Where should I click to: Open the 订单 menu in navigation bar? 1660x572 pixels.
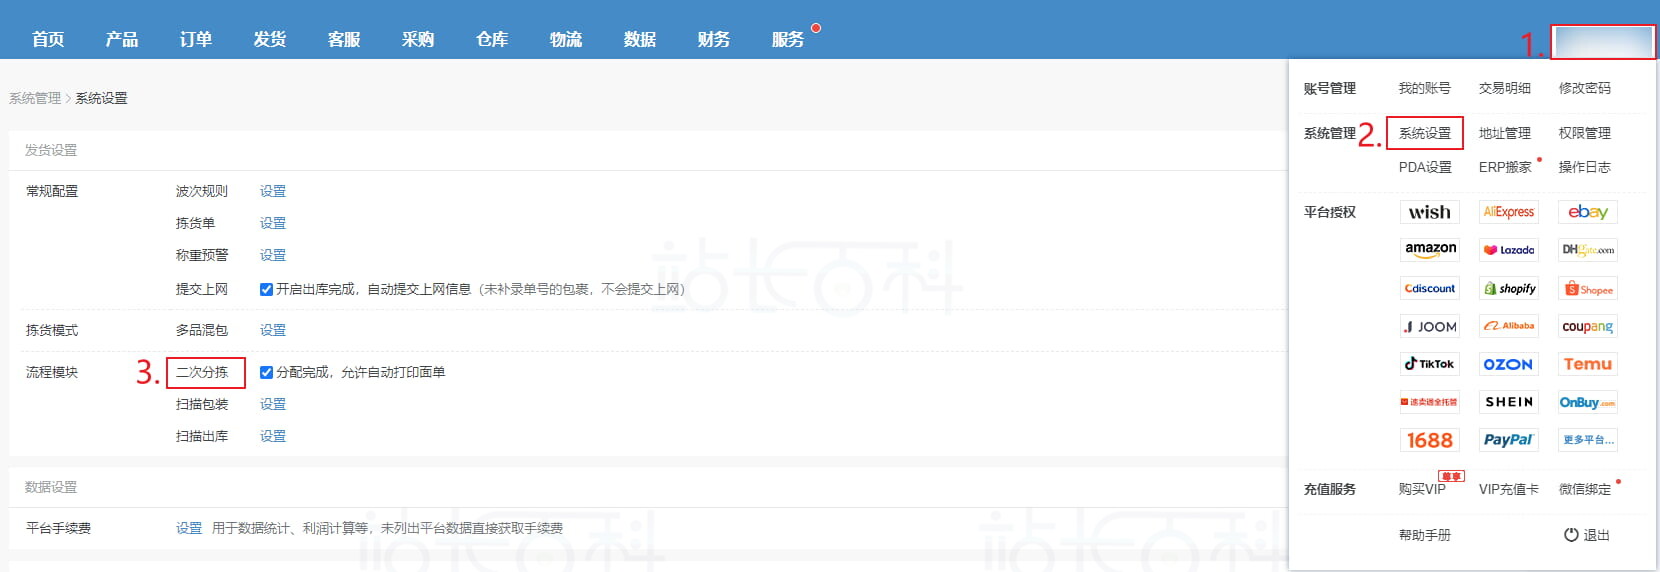point(196,39)
